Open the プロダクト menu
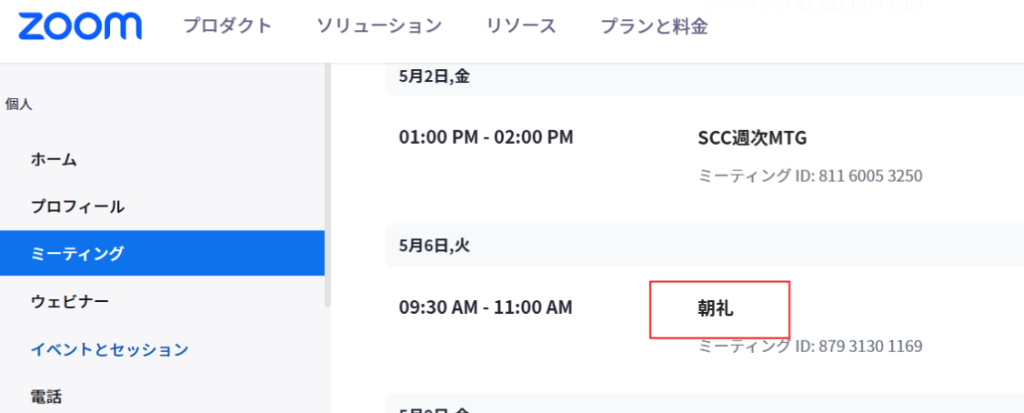Screen dimensions: 1024x413 227,26
